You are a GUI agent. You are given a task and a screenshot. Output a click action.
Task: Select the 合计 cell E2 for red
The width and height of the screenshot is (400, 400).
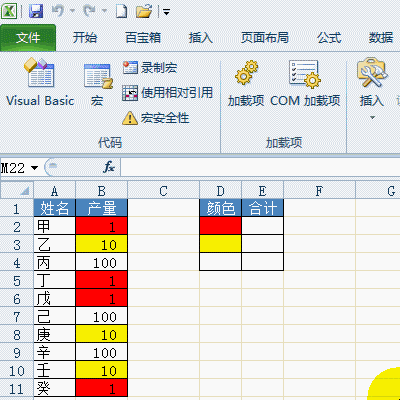click(x=262, y=226)
